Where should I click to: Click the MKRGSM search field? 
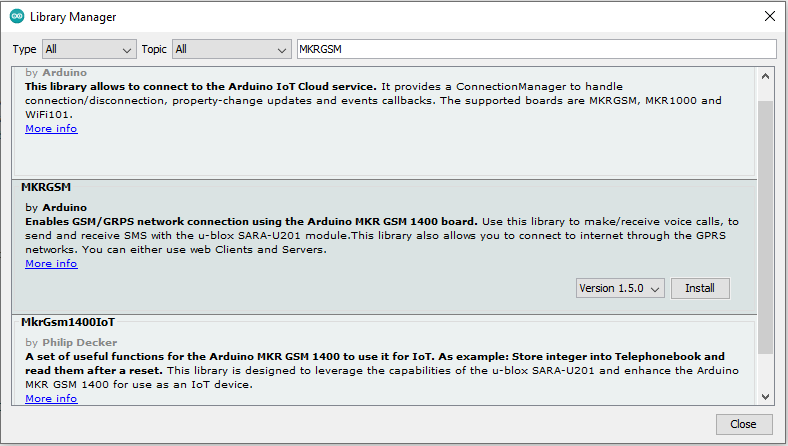click(x=536, y=49)
